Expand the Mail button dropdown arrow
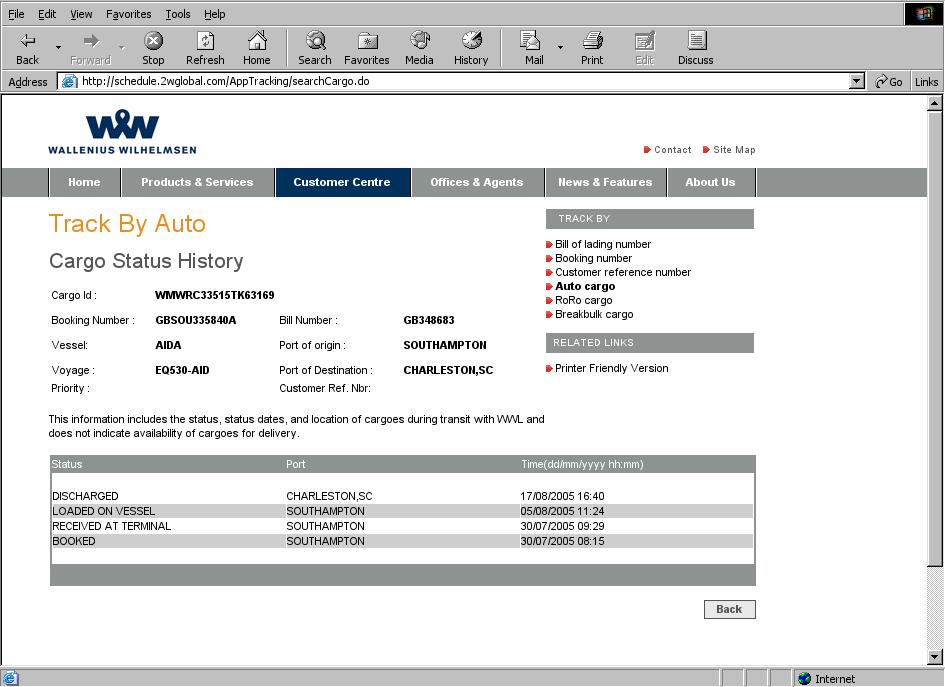Image resolution: width=945 pixels, height=687 pixels. 560,47
